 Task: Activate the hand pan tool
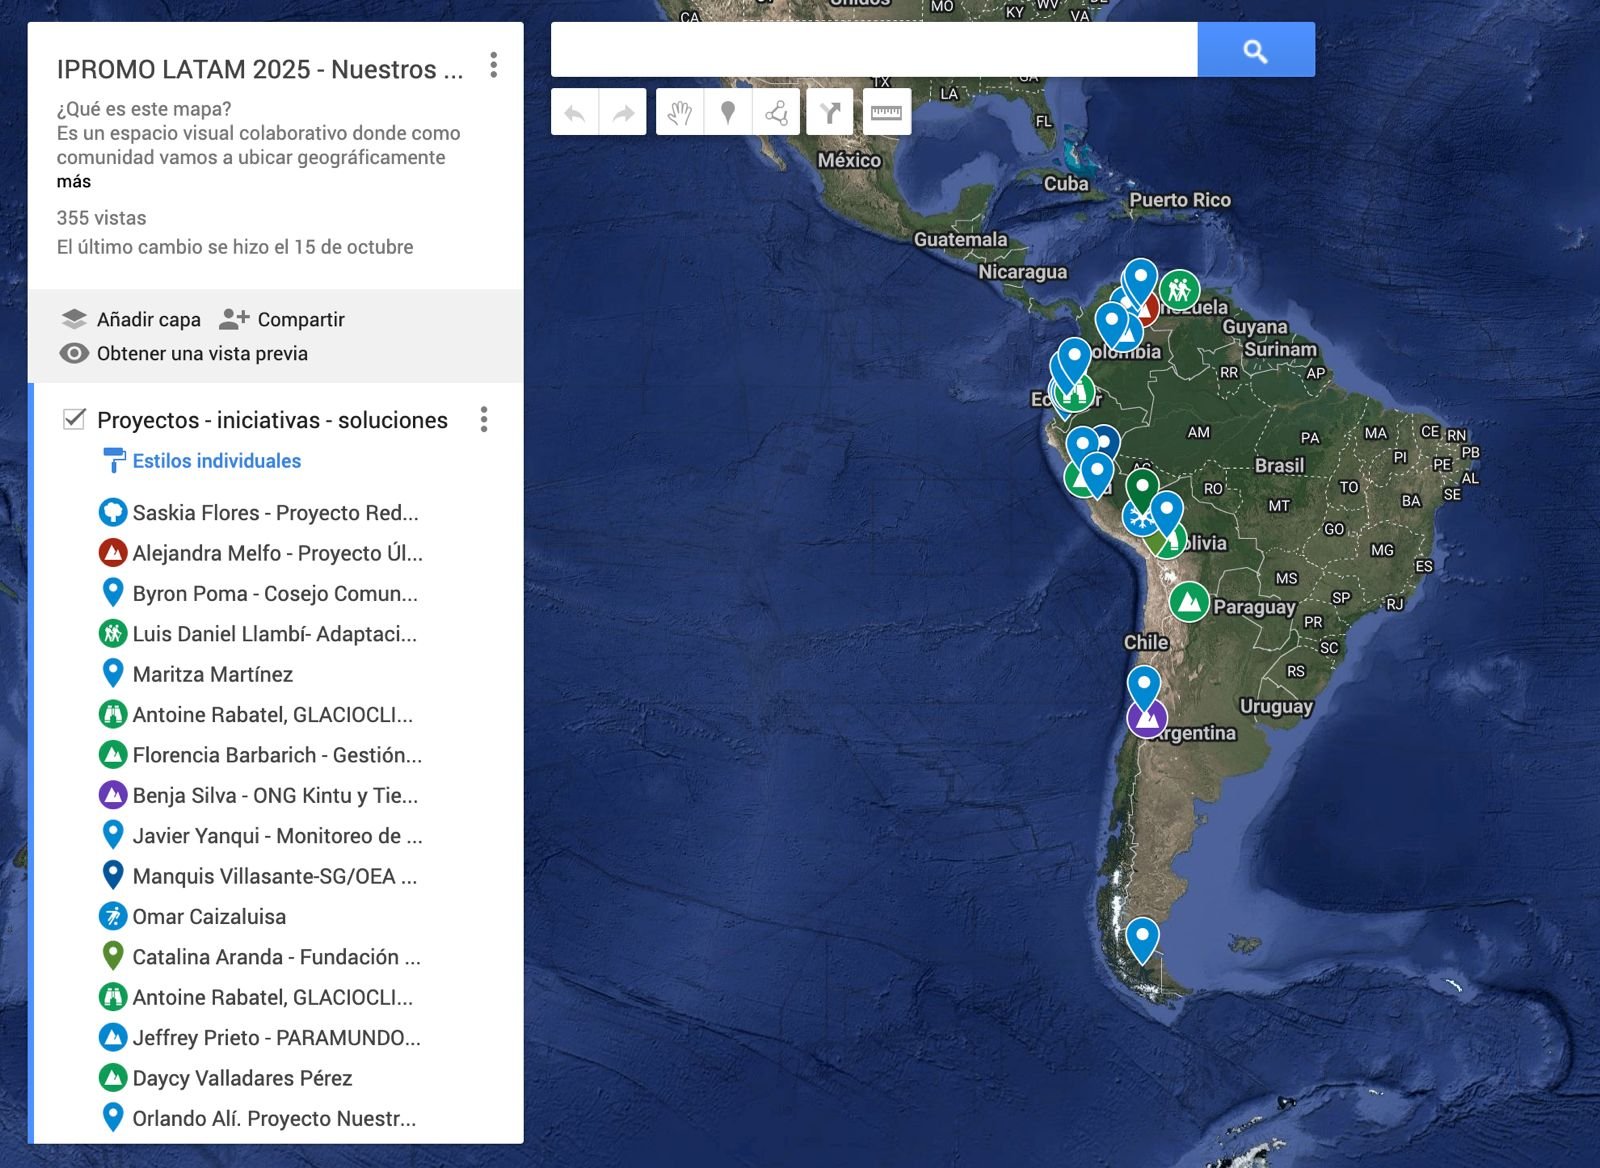[x=683, y=112]
